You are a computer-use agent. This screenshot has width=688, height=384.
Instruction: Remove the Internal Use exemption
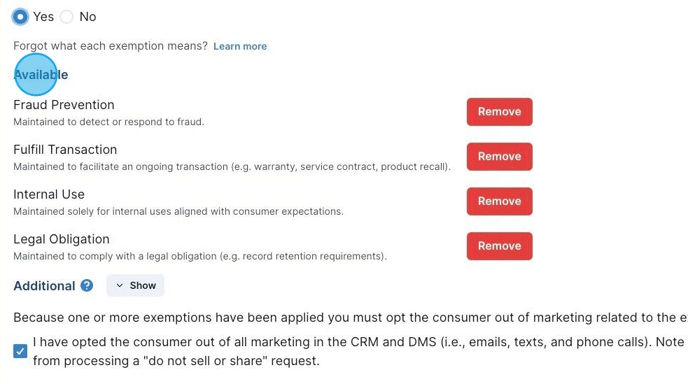(499, 201)
